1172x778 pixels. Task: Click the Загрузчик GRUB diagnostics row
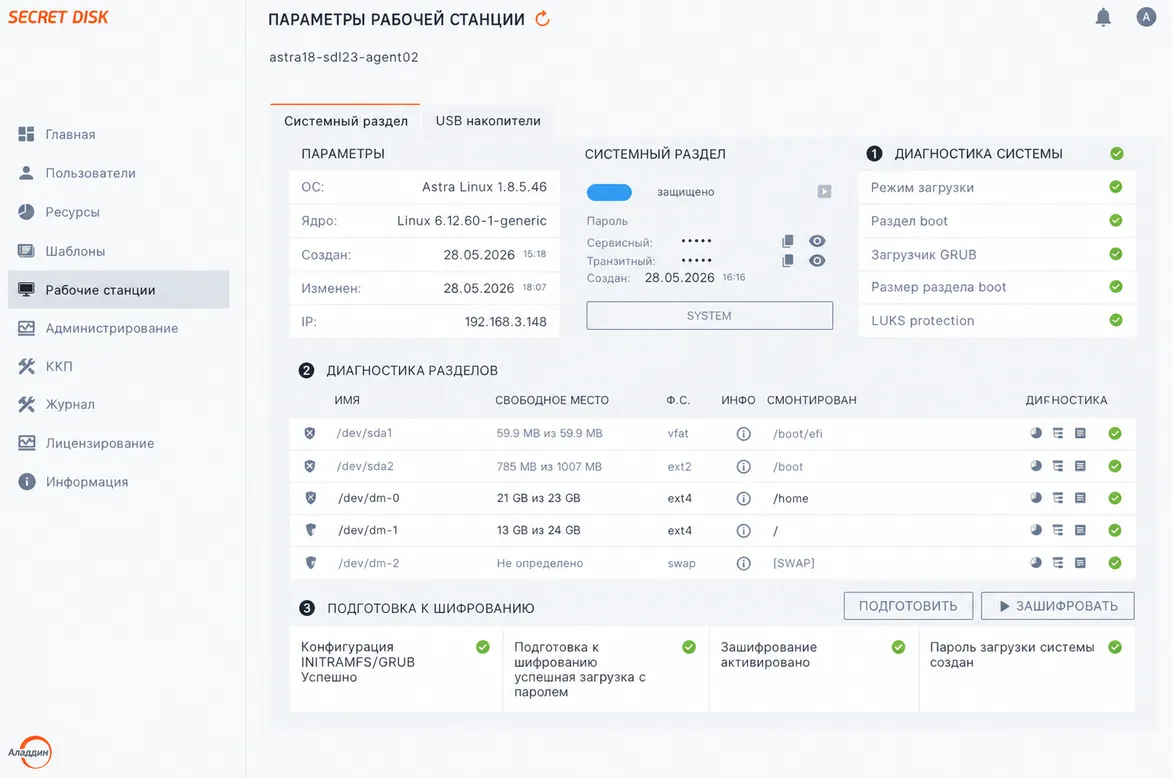pyautogui.click(x=997, y=255)
